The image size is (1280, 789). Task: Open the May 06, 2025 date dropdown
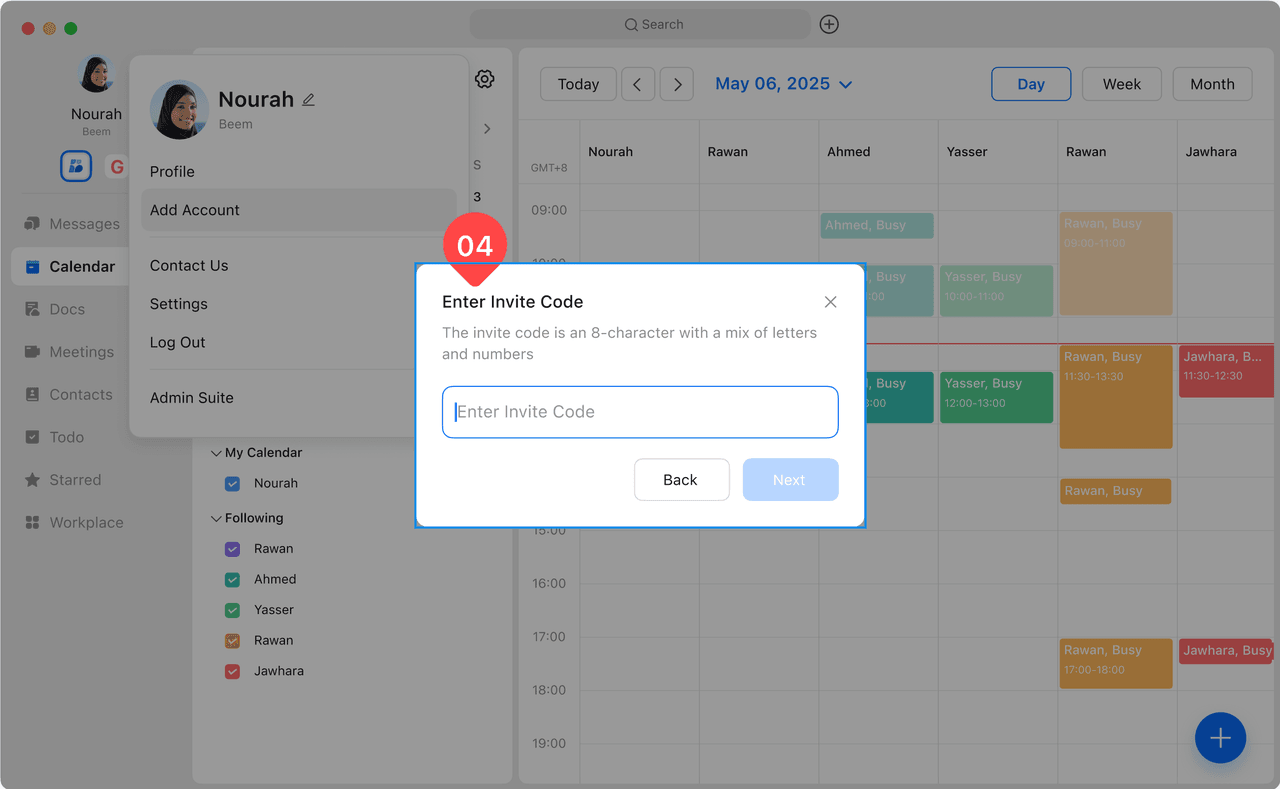[x=783, y=84]
